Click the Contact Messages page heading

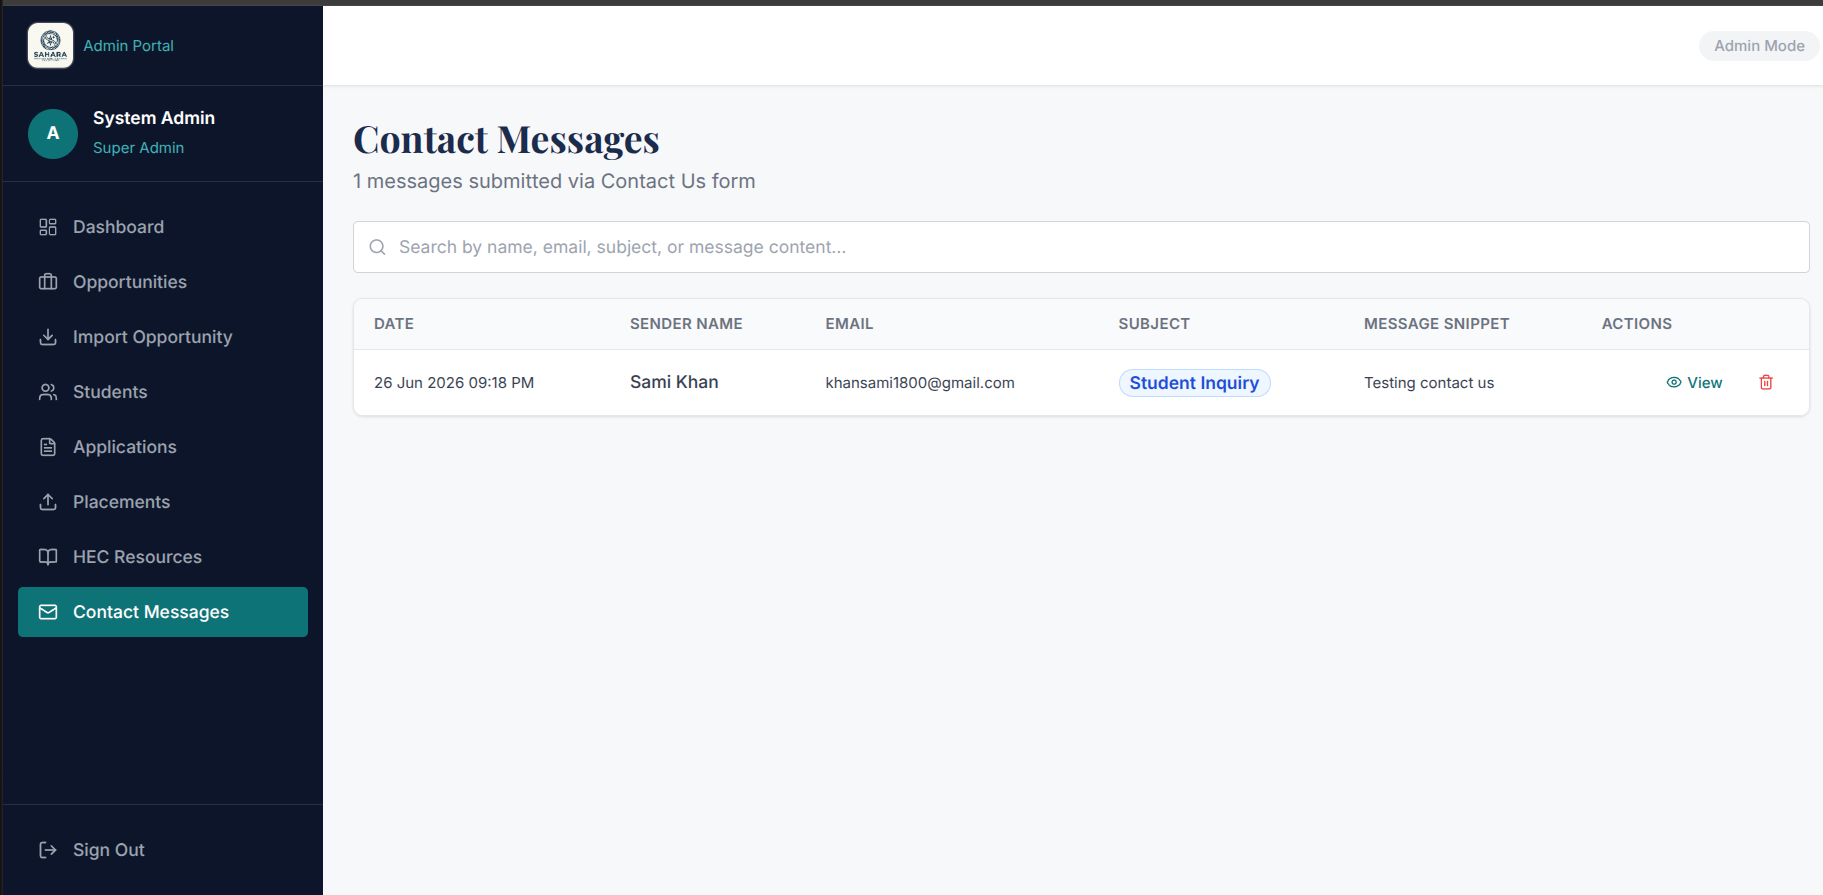point(506,140)
